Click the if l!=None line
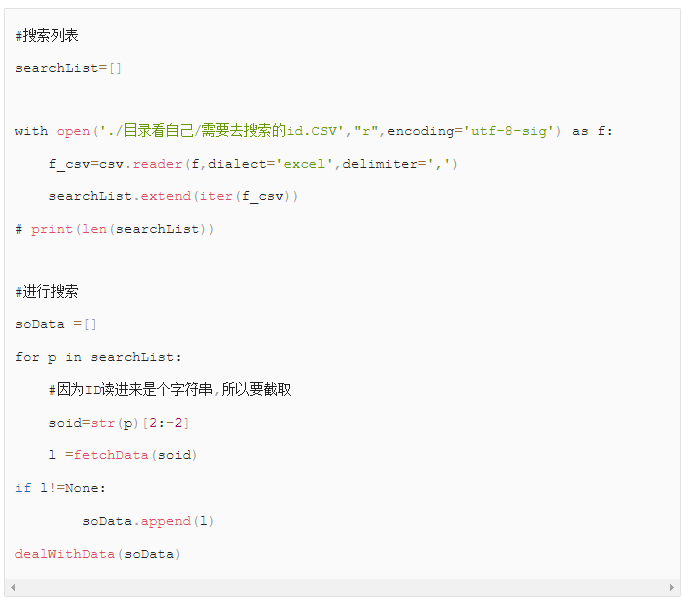683x605 pixels. pos(60,488)
